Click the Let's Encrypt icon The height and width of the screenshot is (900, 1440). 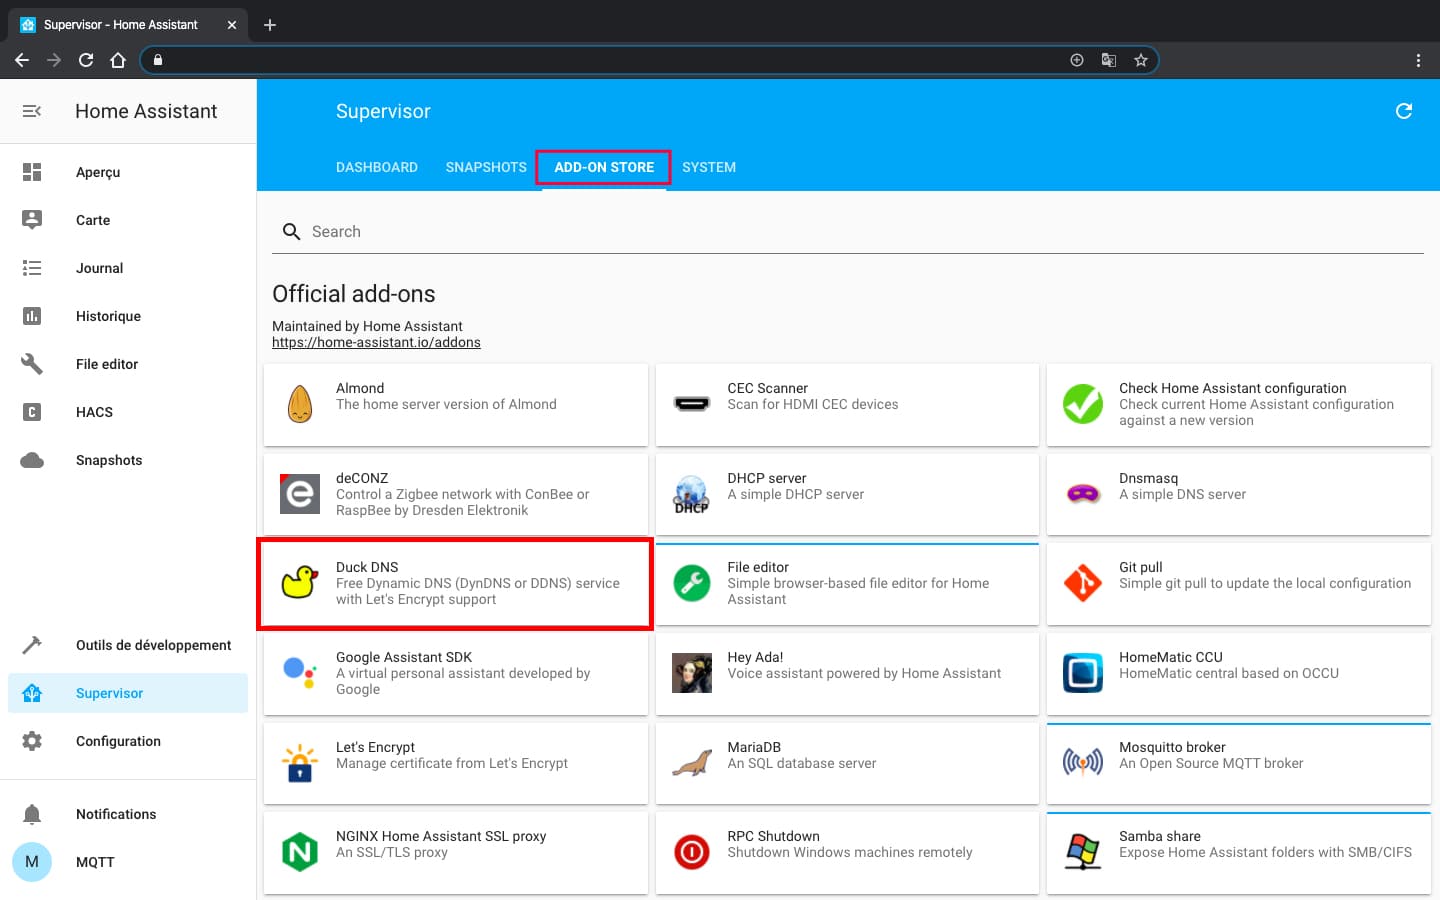[300, 763]
